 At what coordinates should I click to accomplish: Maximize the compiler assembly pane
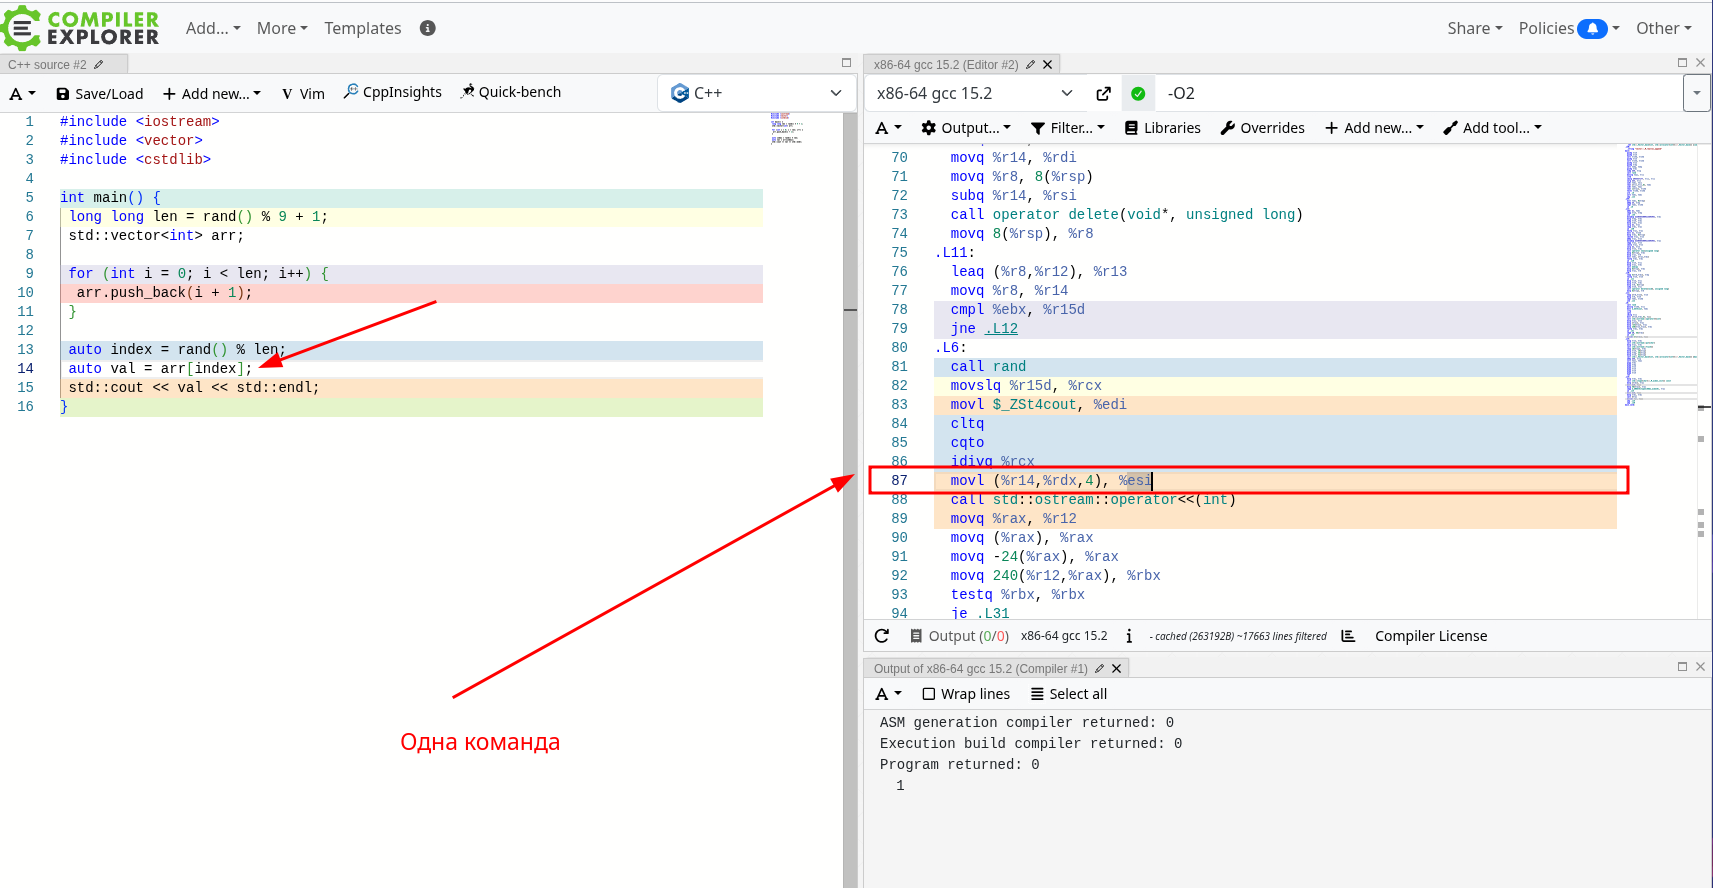pyautogui.click(x=1682, y=63)
